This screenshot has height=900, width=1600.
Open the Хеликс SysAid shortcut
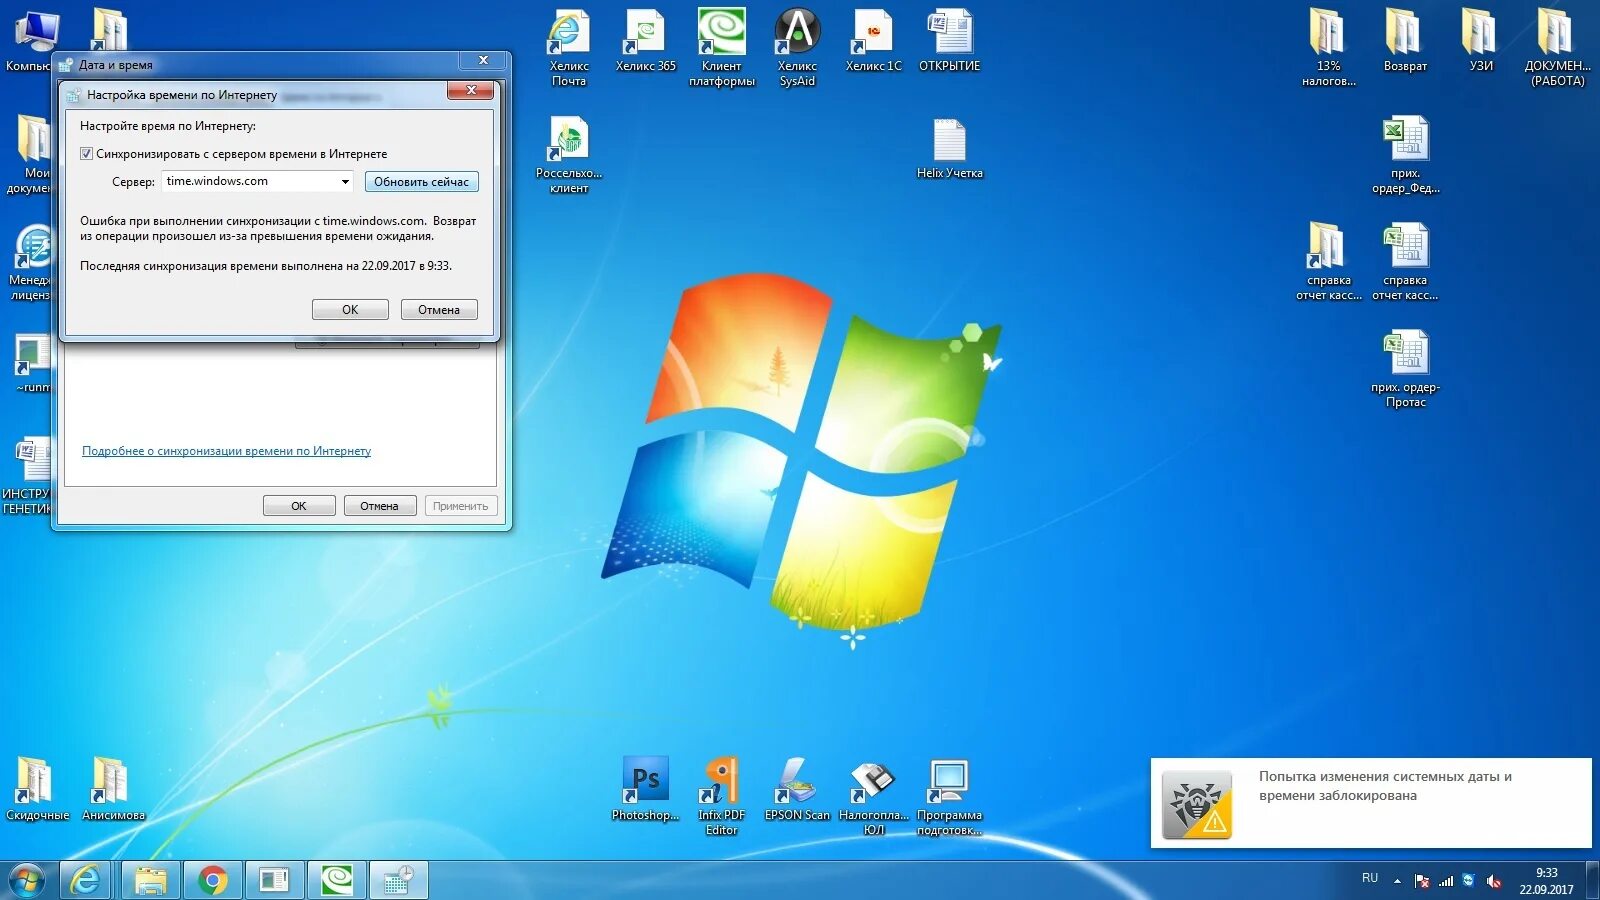pos(798,47)
